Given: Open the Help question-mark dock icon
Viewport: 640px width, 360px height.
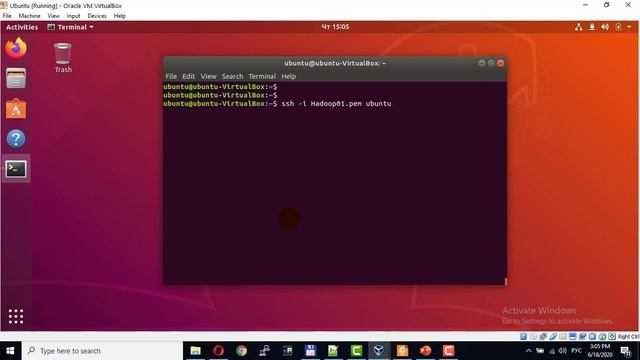Looking at the screenshot, I should point(16,139).
